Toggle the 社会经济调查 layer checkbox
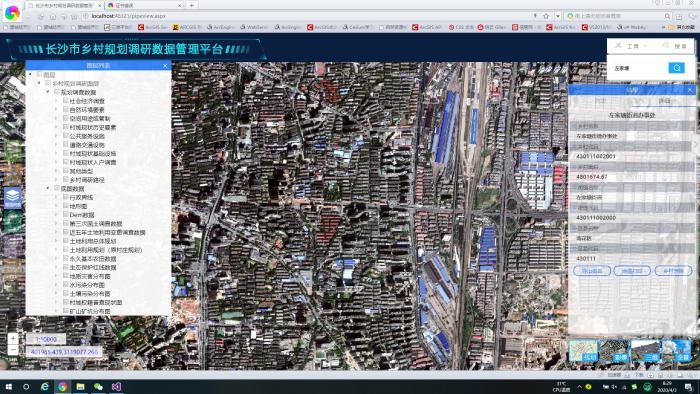The image size is (700, 394). [66, 101]
